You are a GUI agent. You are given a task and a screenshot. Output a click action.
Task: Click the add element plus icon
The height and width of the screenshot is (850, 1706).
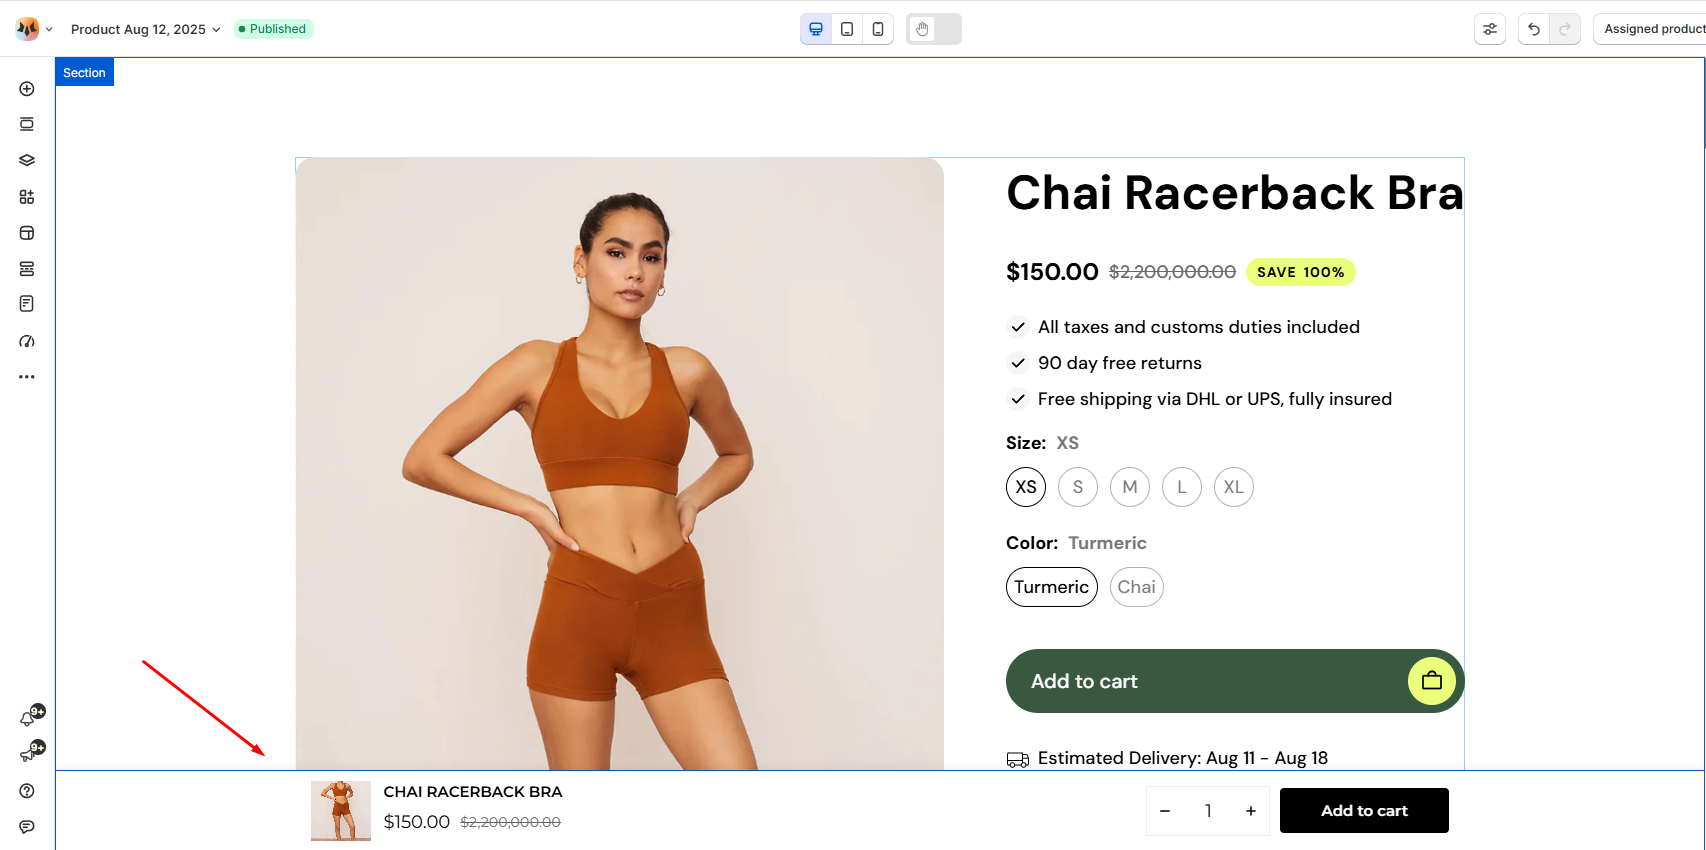27,89
